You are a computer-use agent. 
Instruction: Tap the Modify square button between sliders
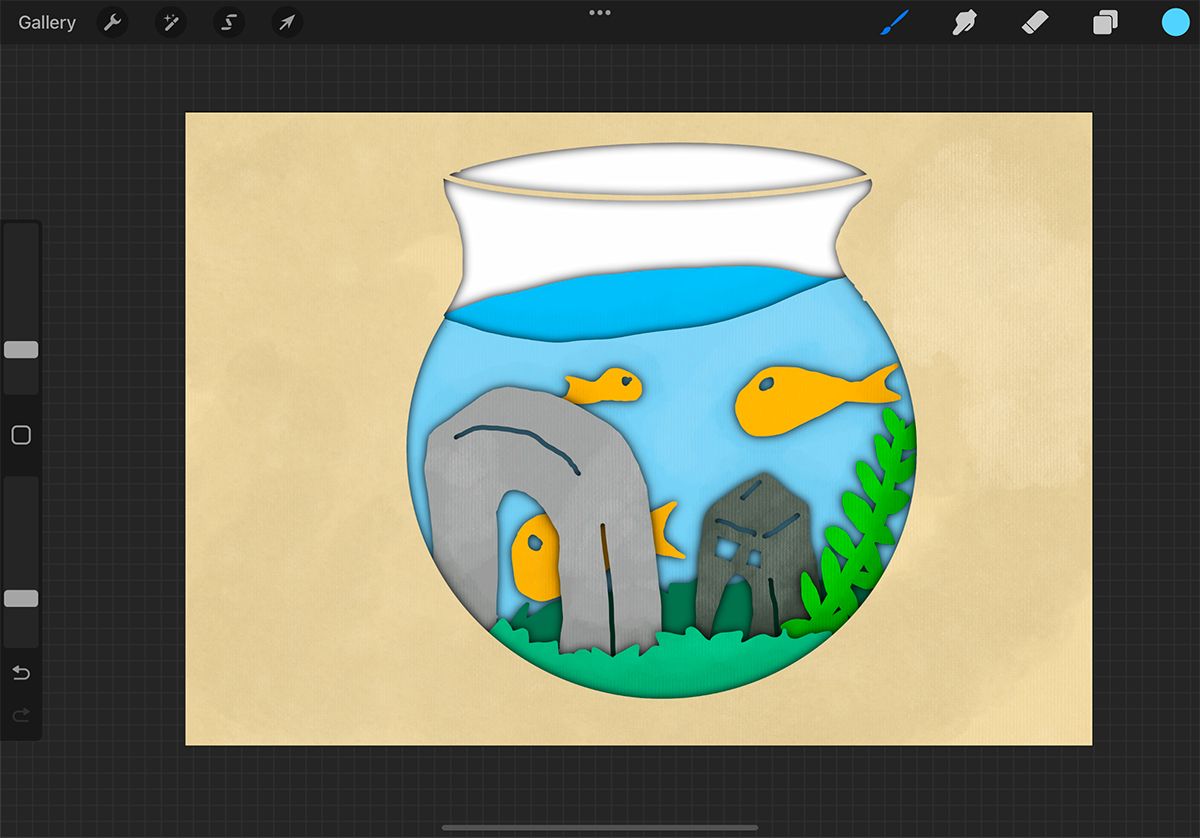point(21,435)
